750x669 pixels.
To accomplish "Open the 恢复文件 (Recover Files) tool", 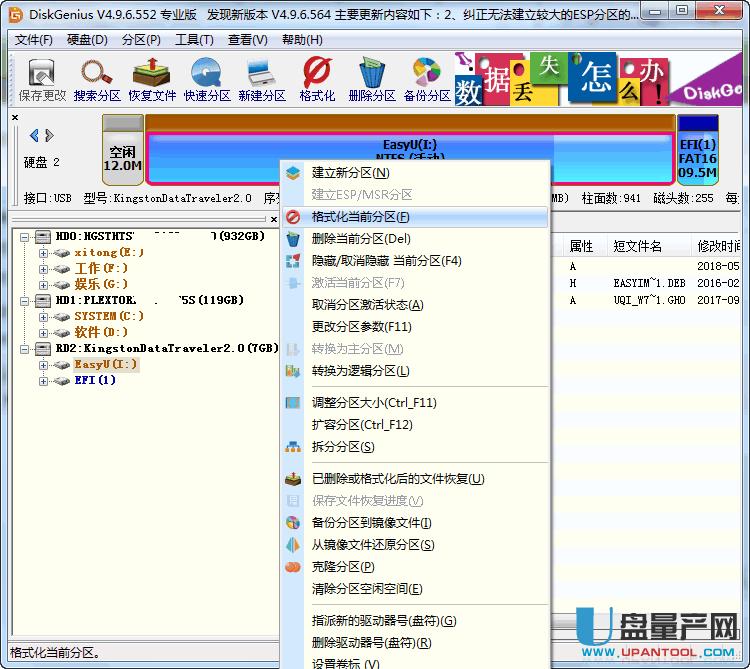I will click(152, 79).
